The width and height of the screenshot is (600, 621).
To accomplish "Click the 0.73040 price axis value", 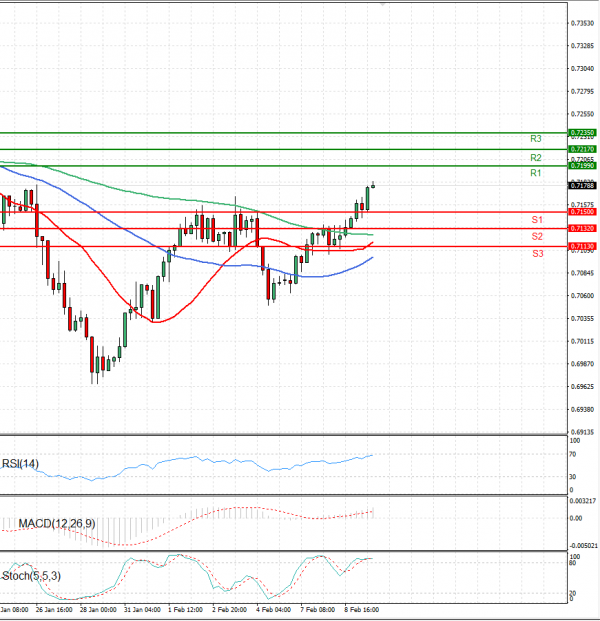I will (582, 69).
